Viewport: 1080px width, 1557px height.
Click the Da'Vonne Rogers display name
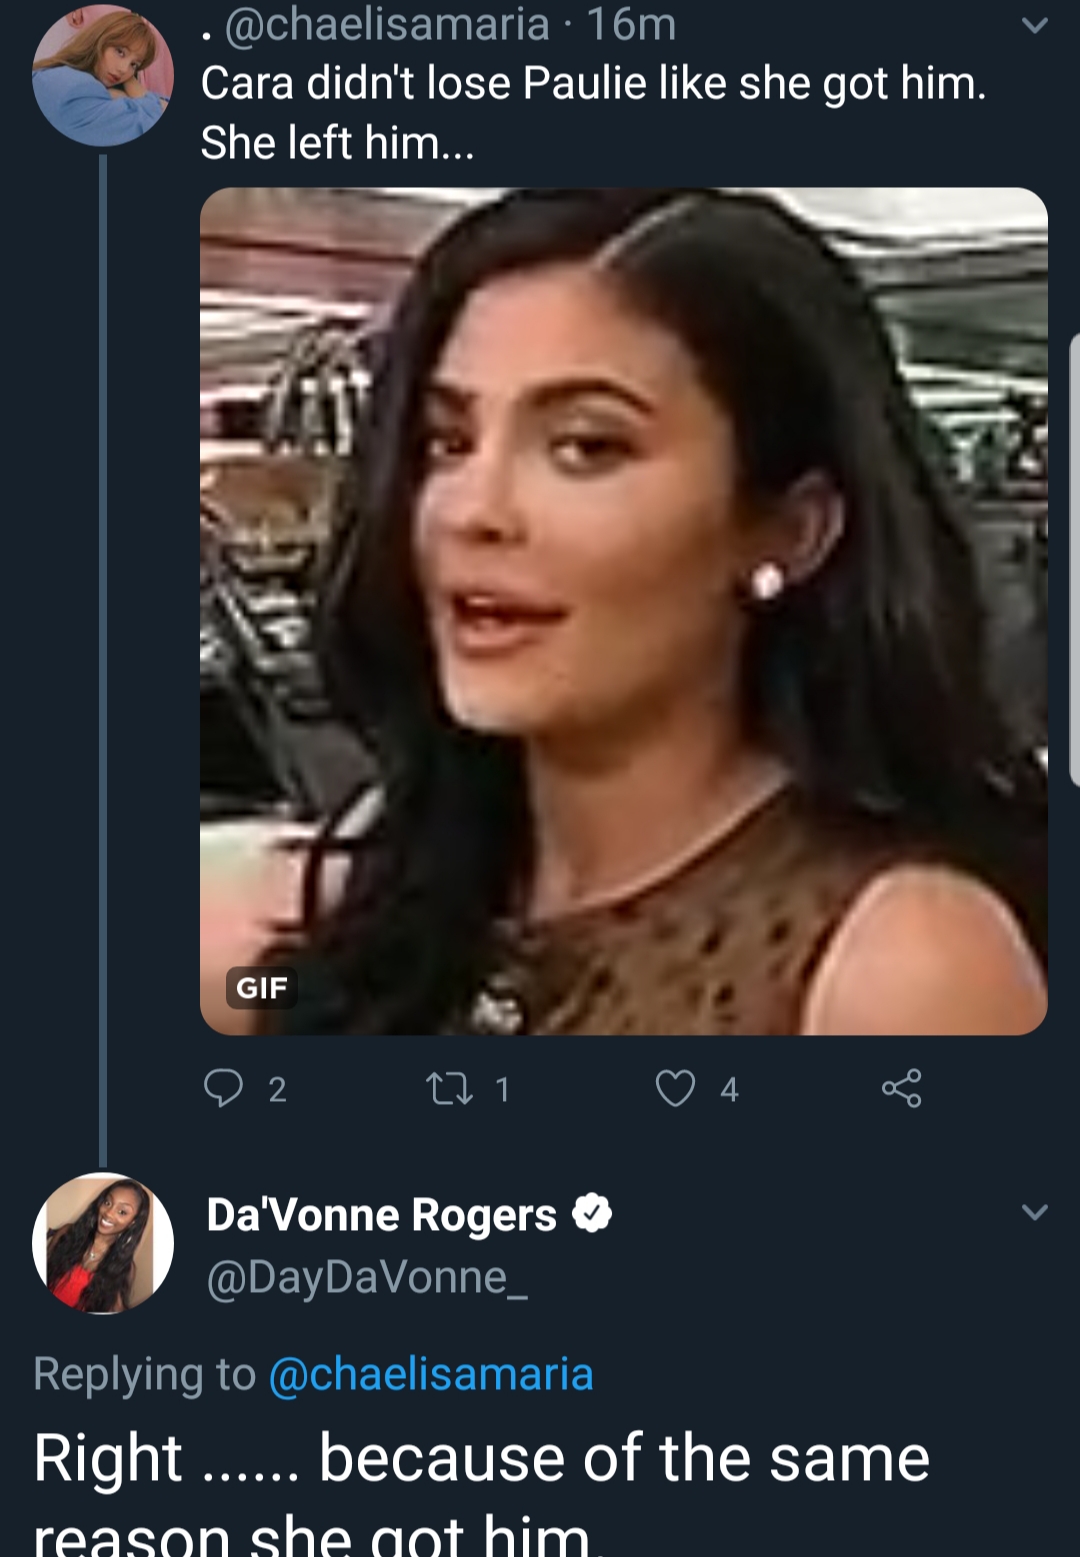point(381,1215)
